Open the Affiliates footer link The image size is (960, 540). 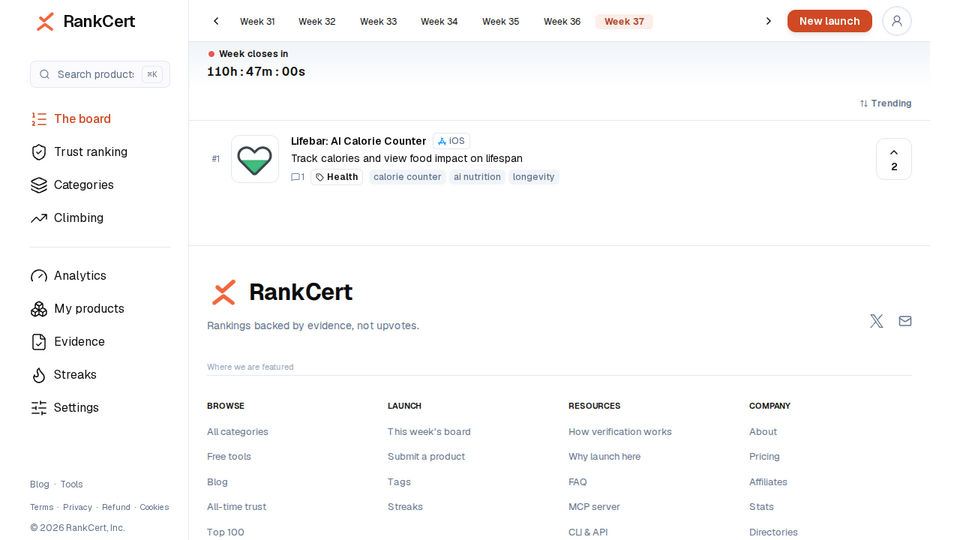click(x=768, y=482)
